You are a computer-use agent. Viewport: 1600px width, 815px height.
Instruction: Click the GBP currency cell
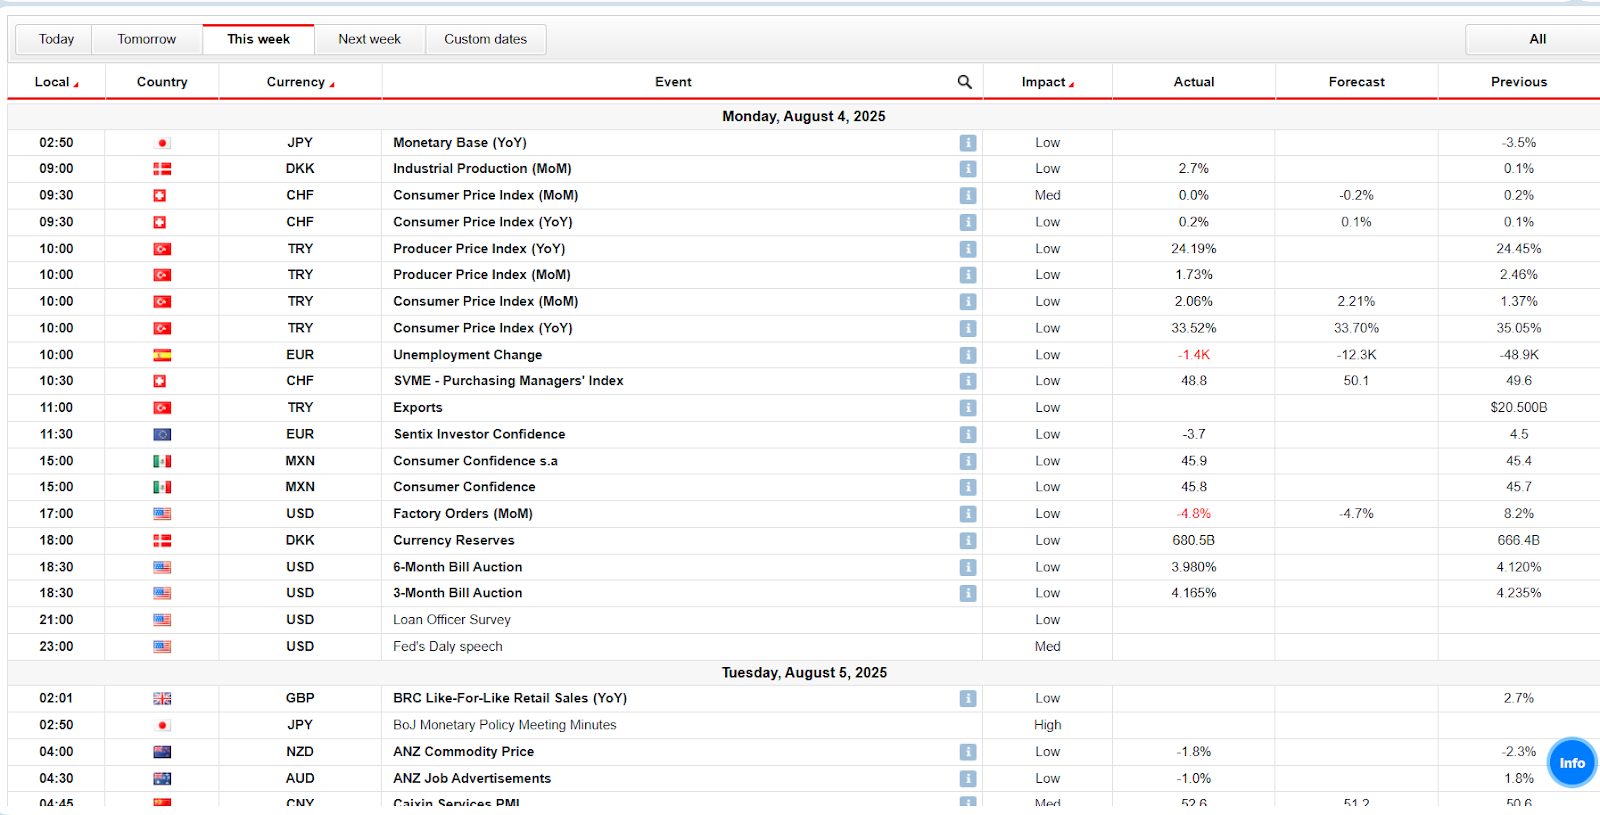click(x=300, y=699)
